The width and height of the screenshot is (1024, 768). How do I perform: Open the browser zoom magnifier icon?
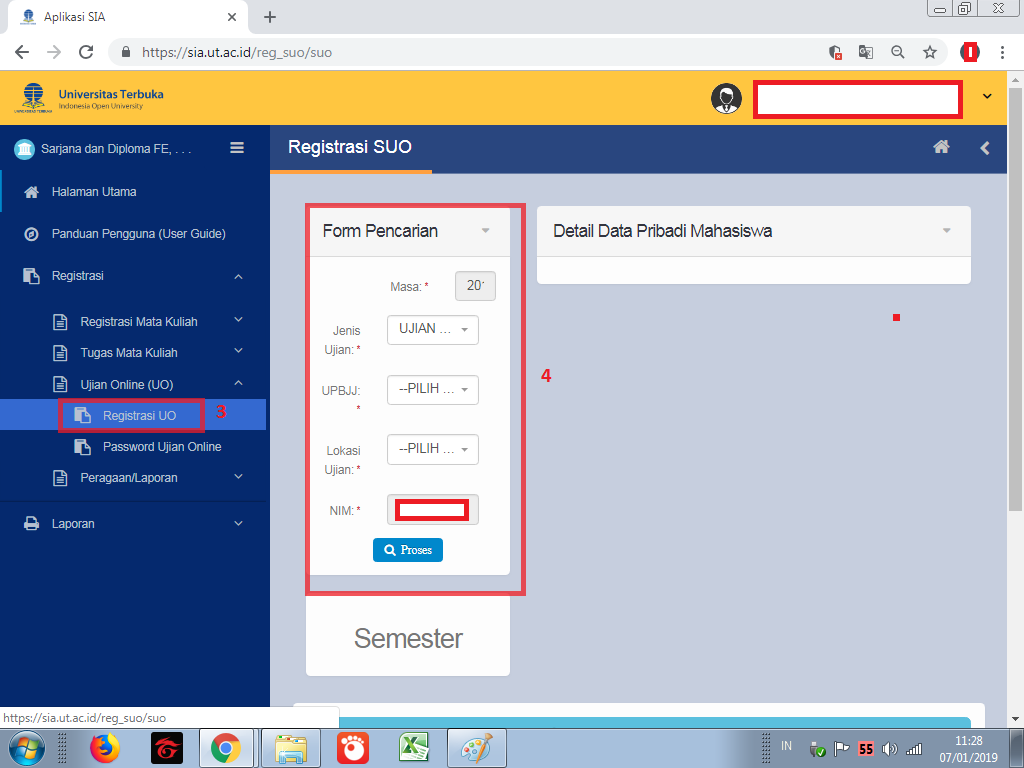(898, 52)
